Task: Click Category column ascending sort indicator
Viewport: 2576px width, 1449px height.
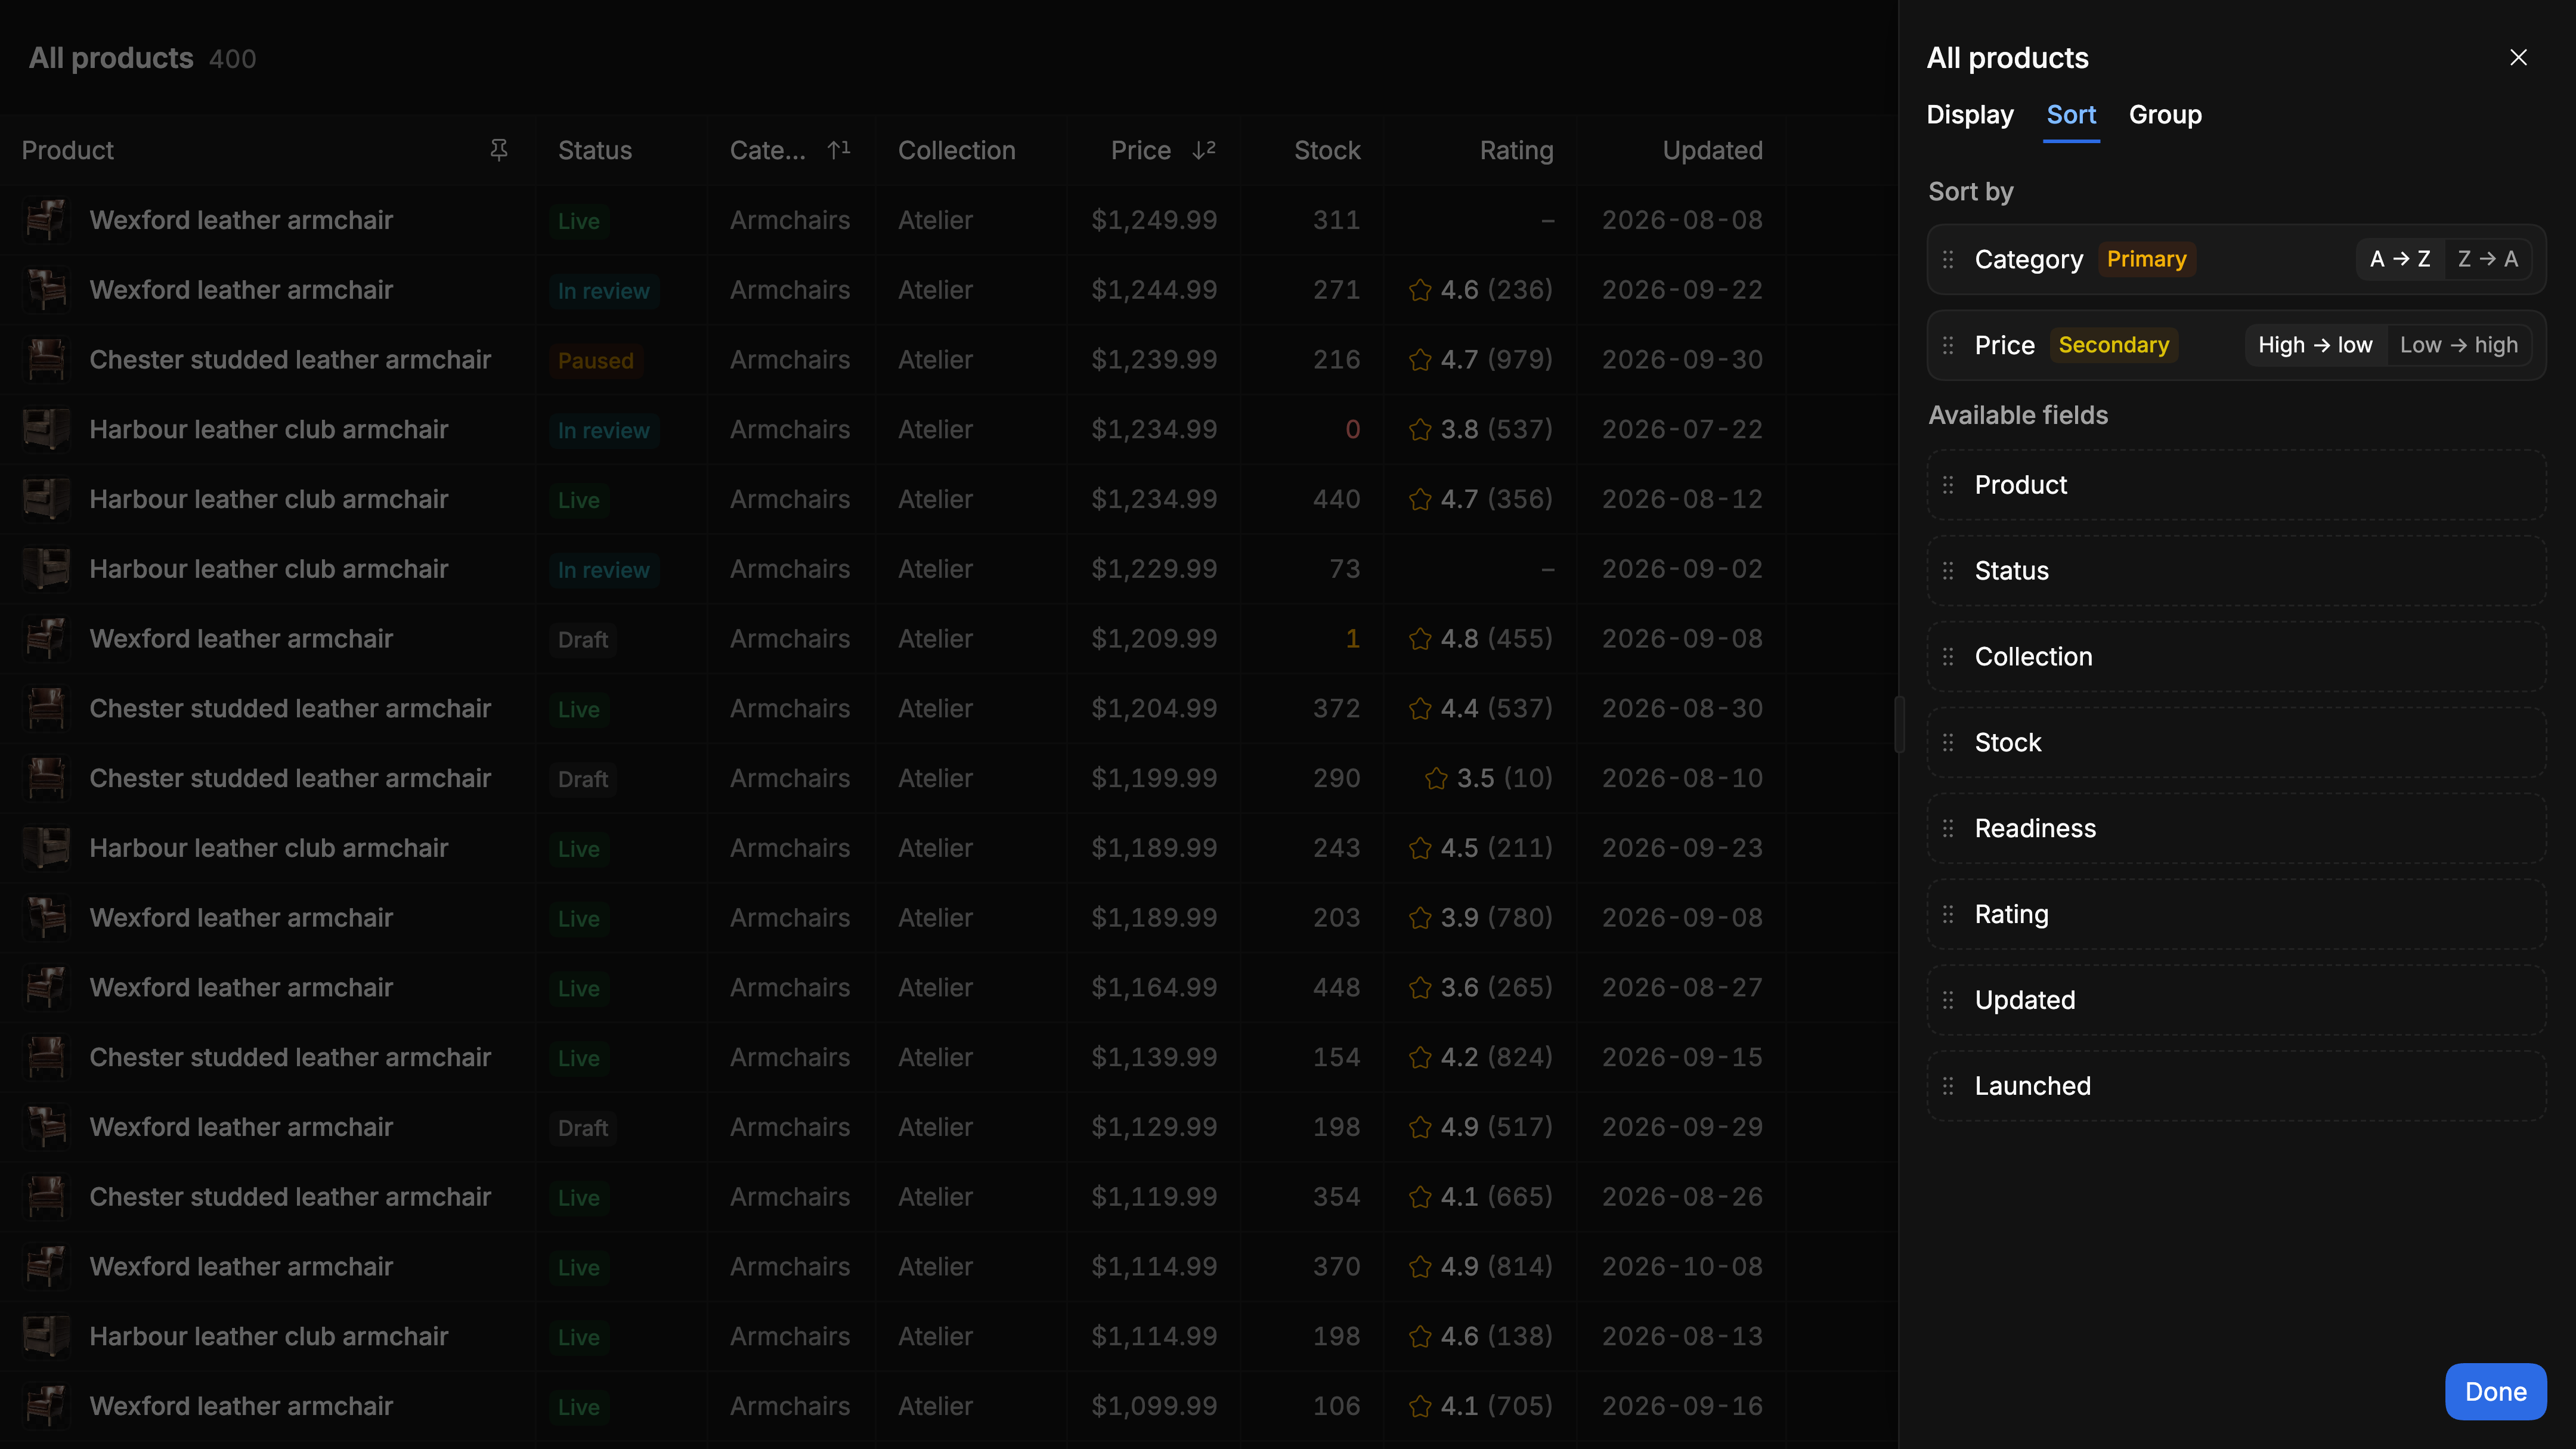Action: (x=839, y=150)
